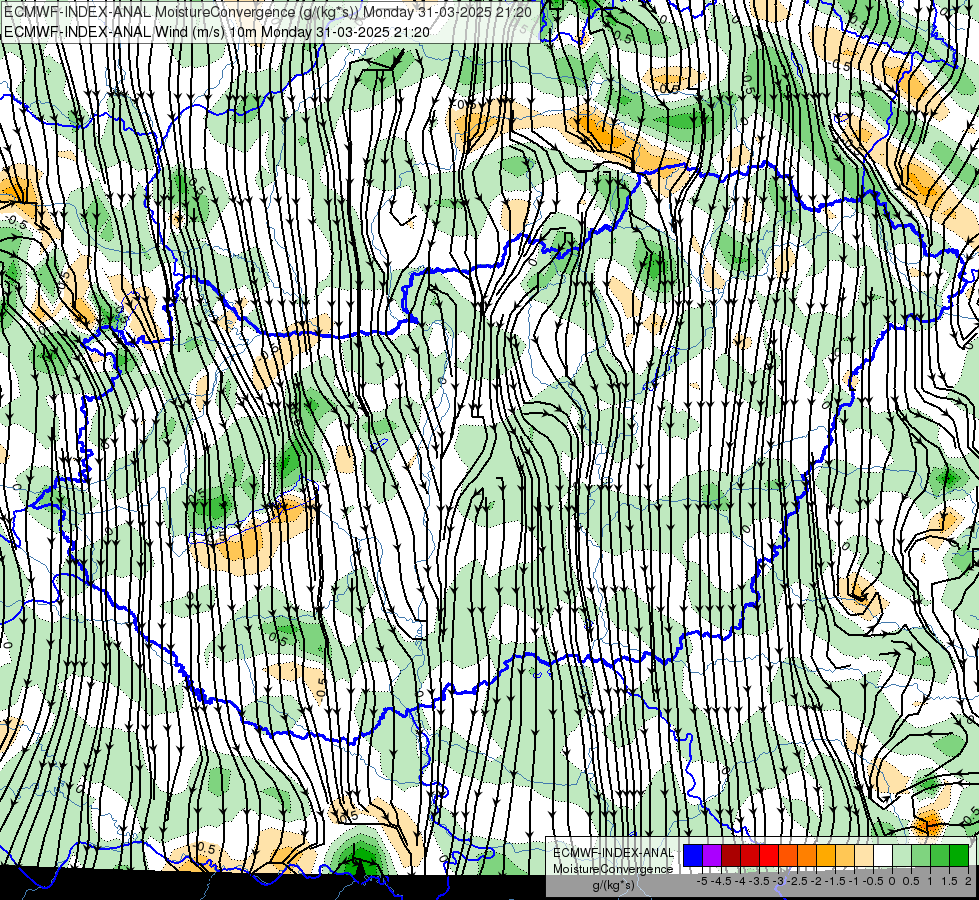Select the light orange swatch between -1.5 and -1
This screenshot has width=979, height=900.
845,856
